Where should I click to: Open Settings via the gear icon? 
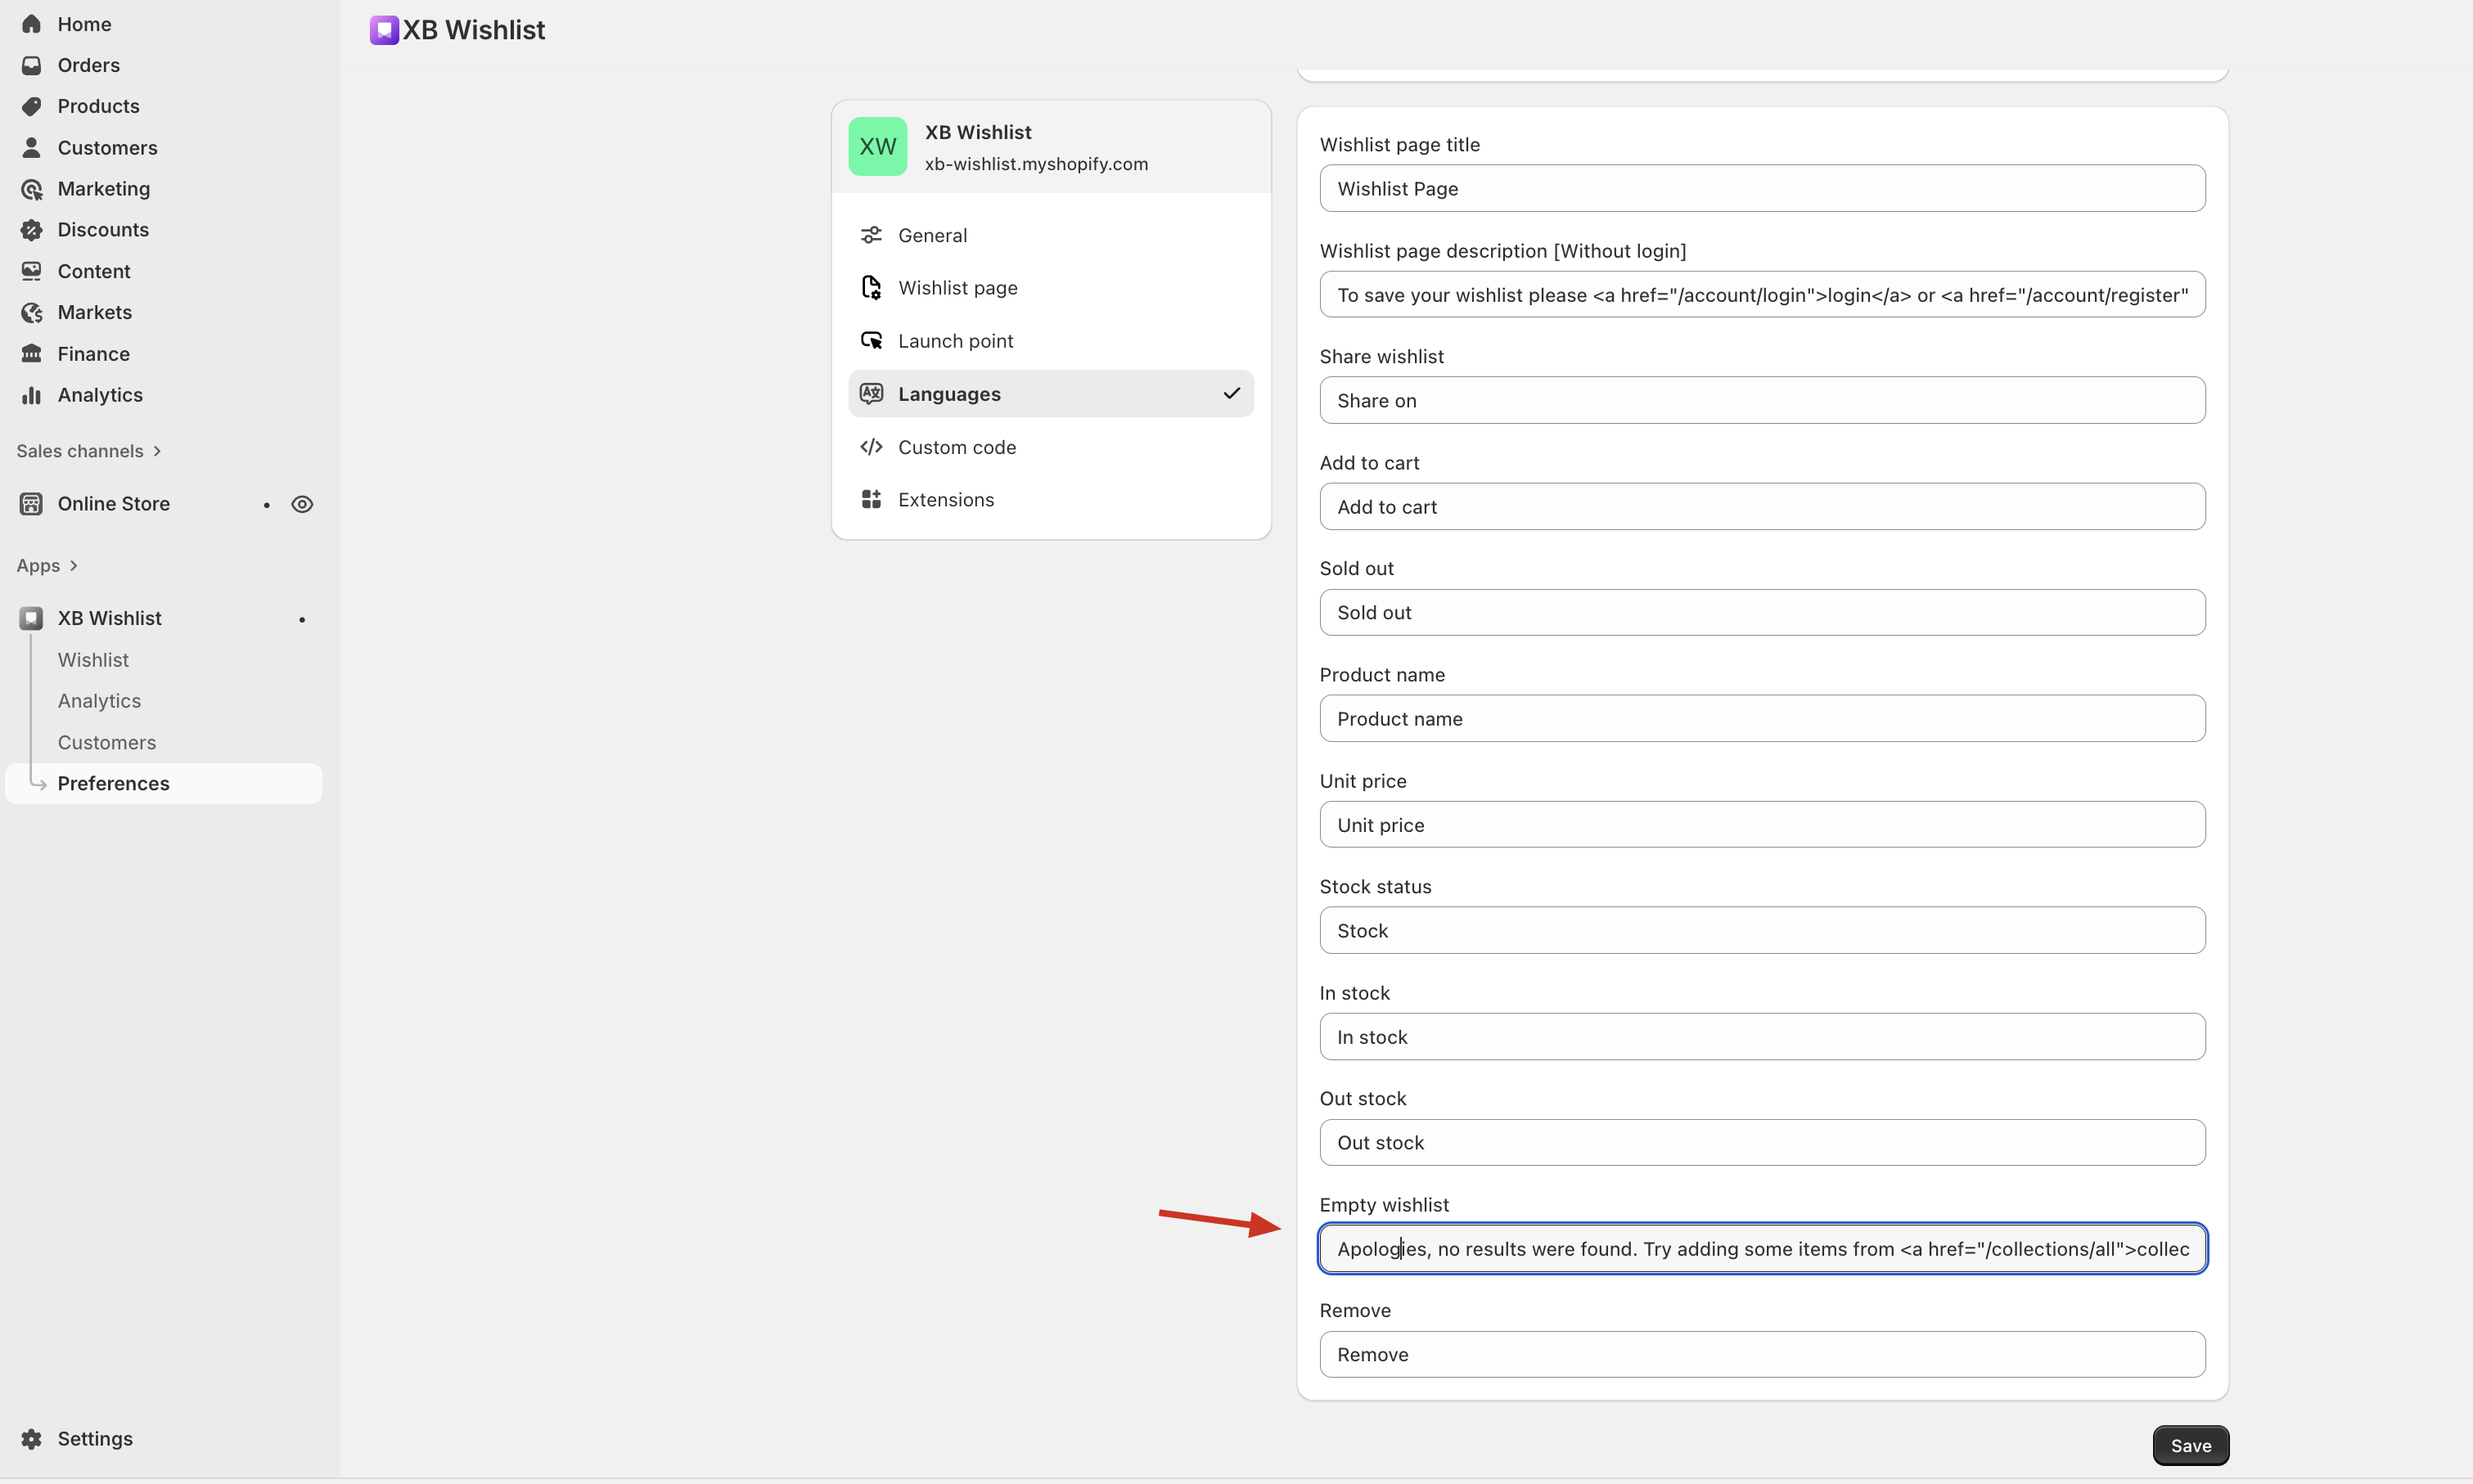[31, 1438]
